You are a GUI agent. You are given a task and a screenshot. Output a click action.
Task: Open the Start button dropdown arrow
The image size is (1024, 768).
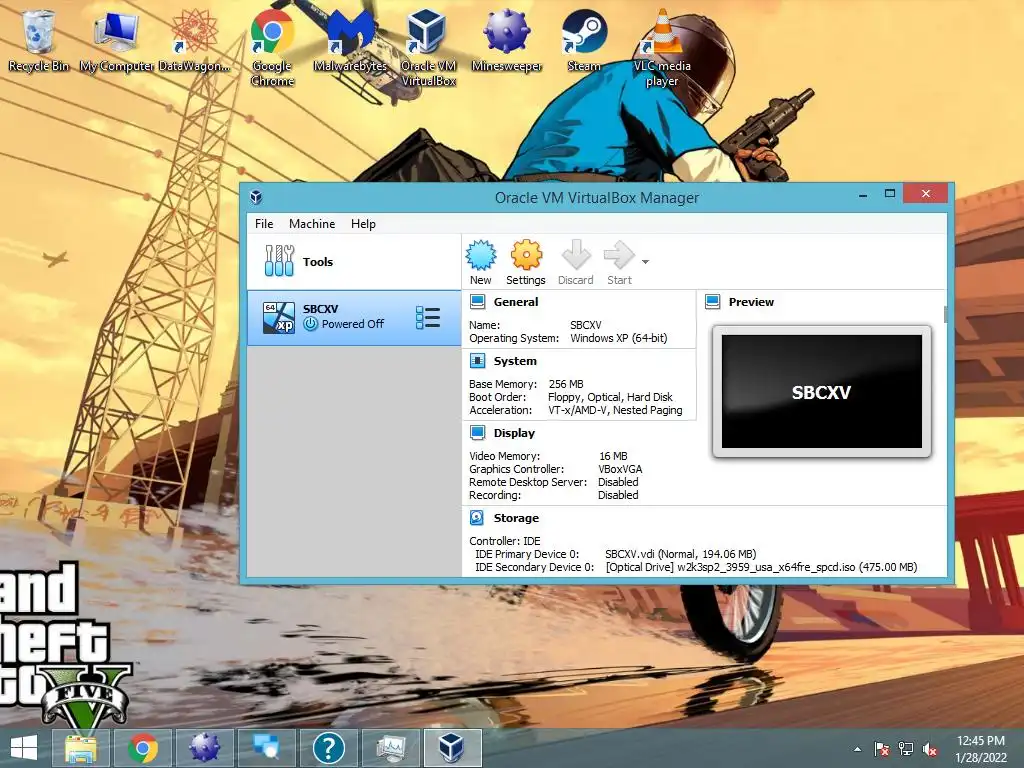tap(645, 262)
